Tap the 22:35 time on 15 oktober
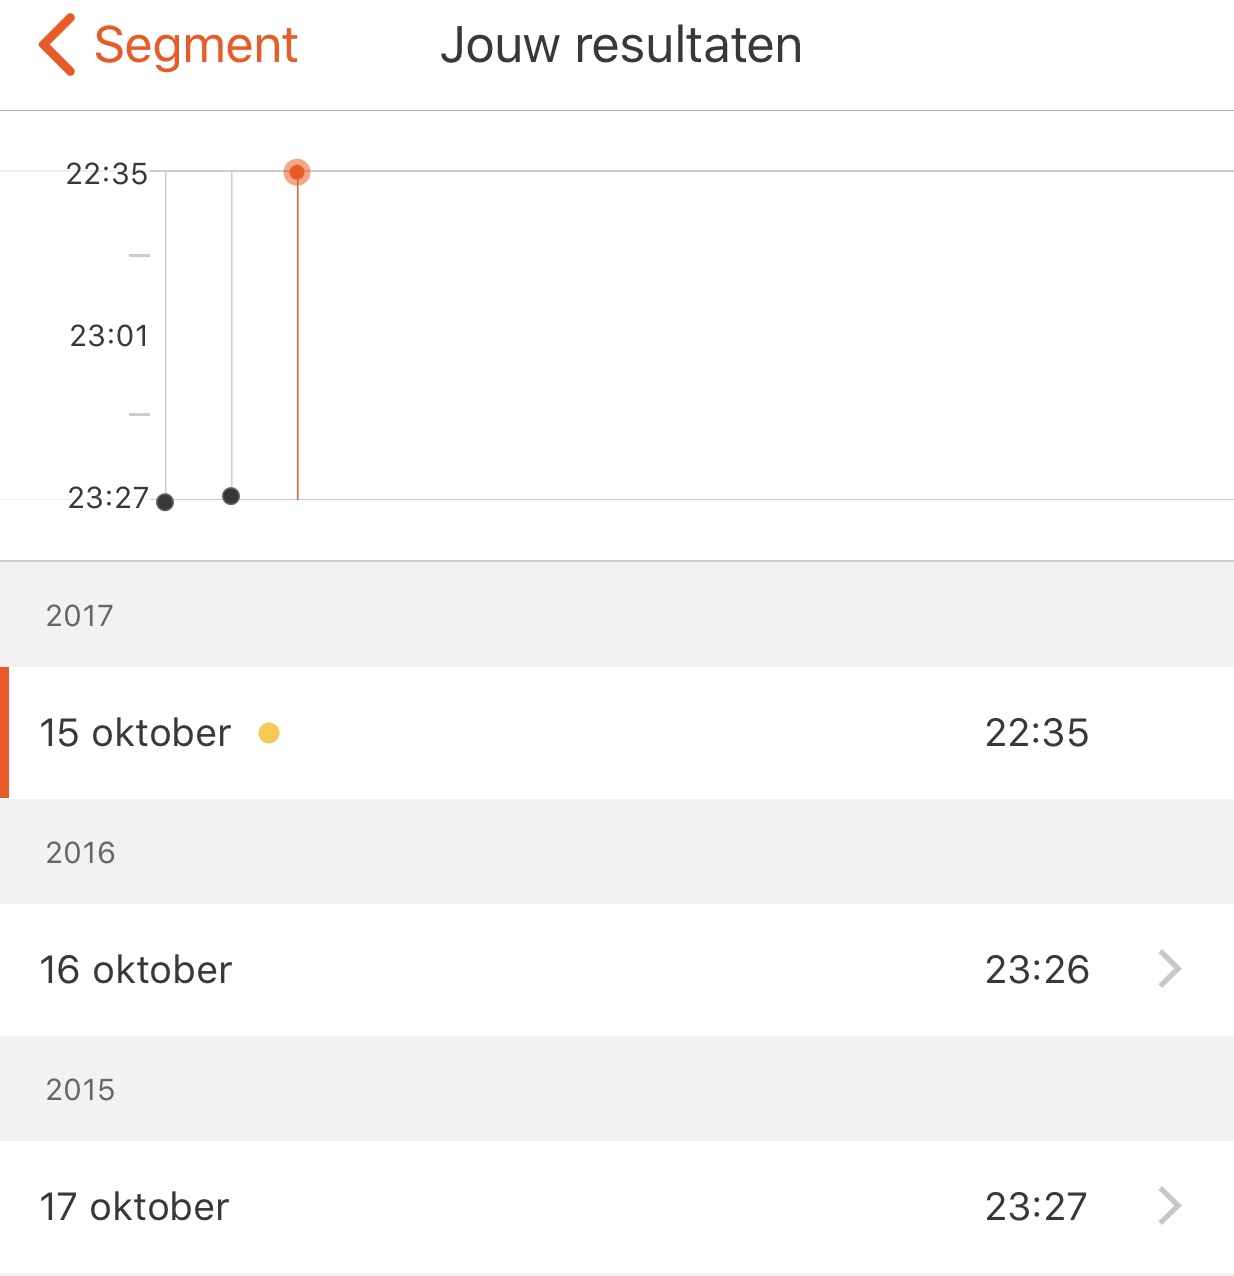 [1036, 733]
